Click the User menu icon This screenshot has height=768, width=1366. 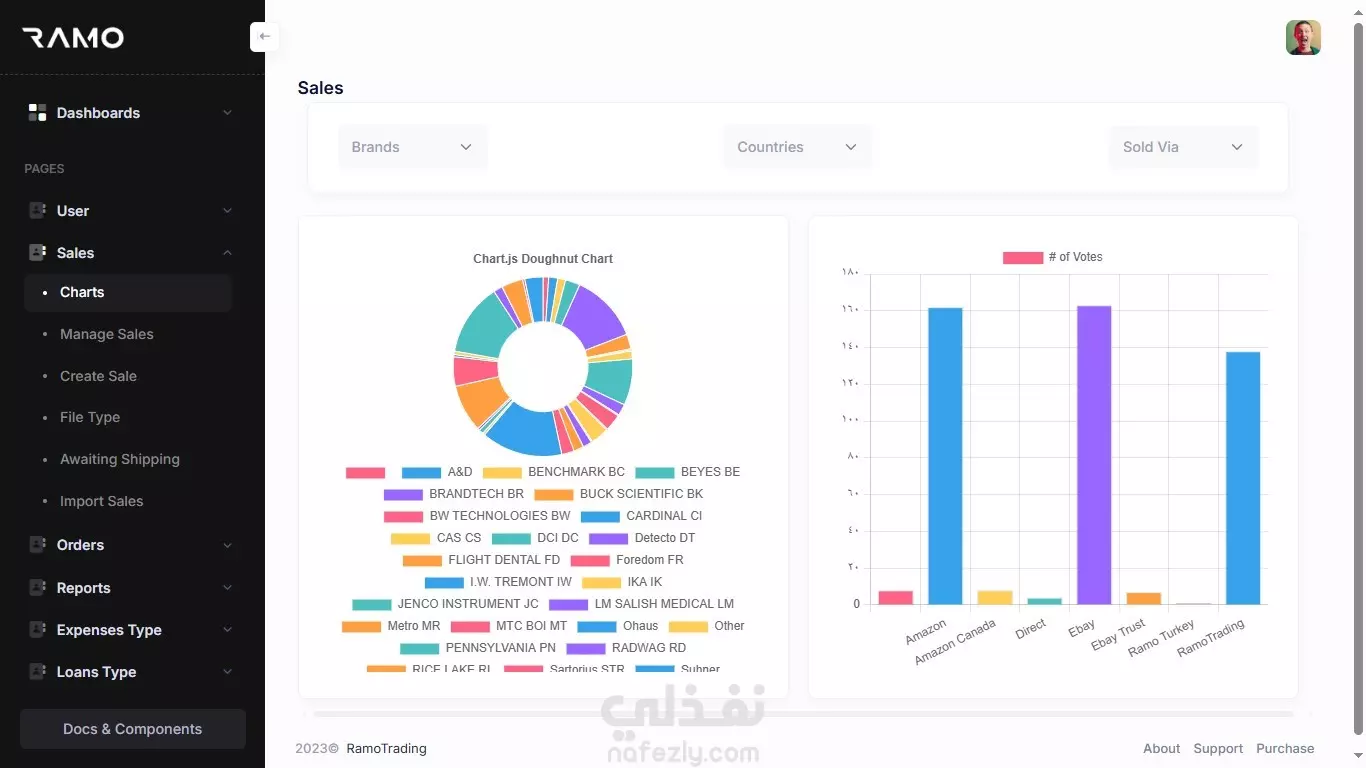37,211
